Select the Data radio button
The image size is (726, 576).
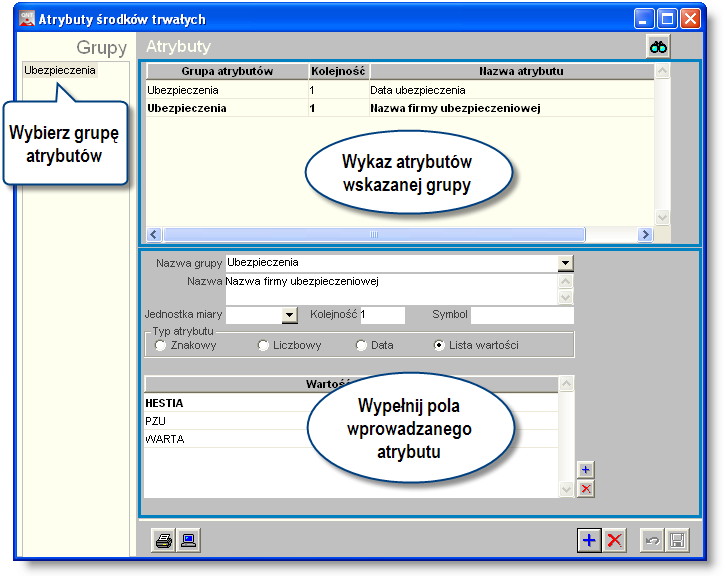(361, 345)
